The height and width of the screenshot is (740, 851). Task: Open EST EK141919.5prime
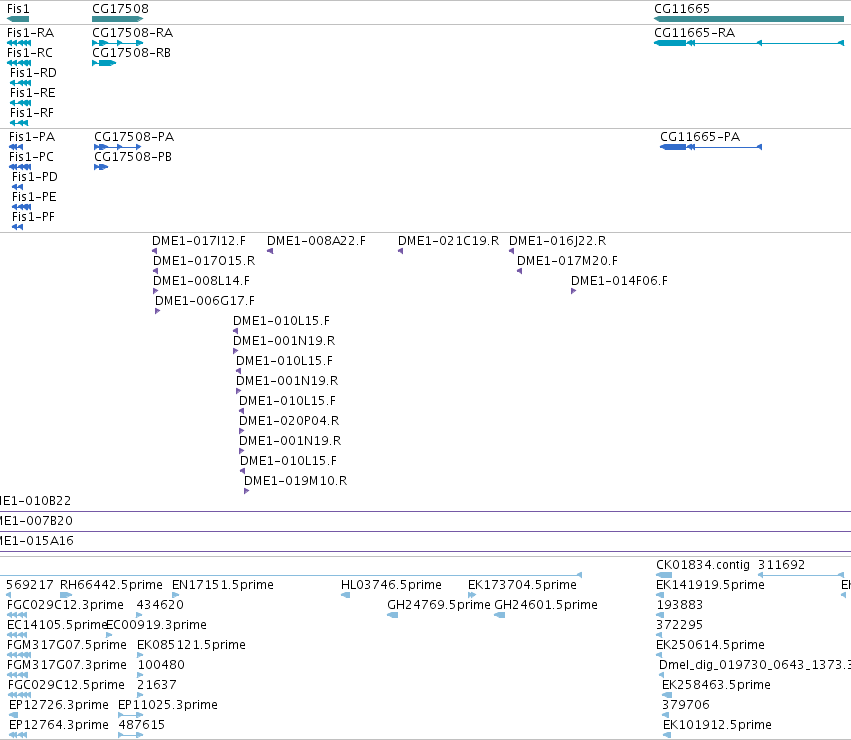click(x=710, y=585)
